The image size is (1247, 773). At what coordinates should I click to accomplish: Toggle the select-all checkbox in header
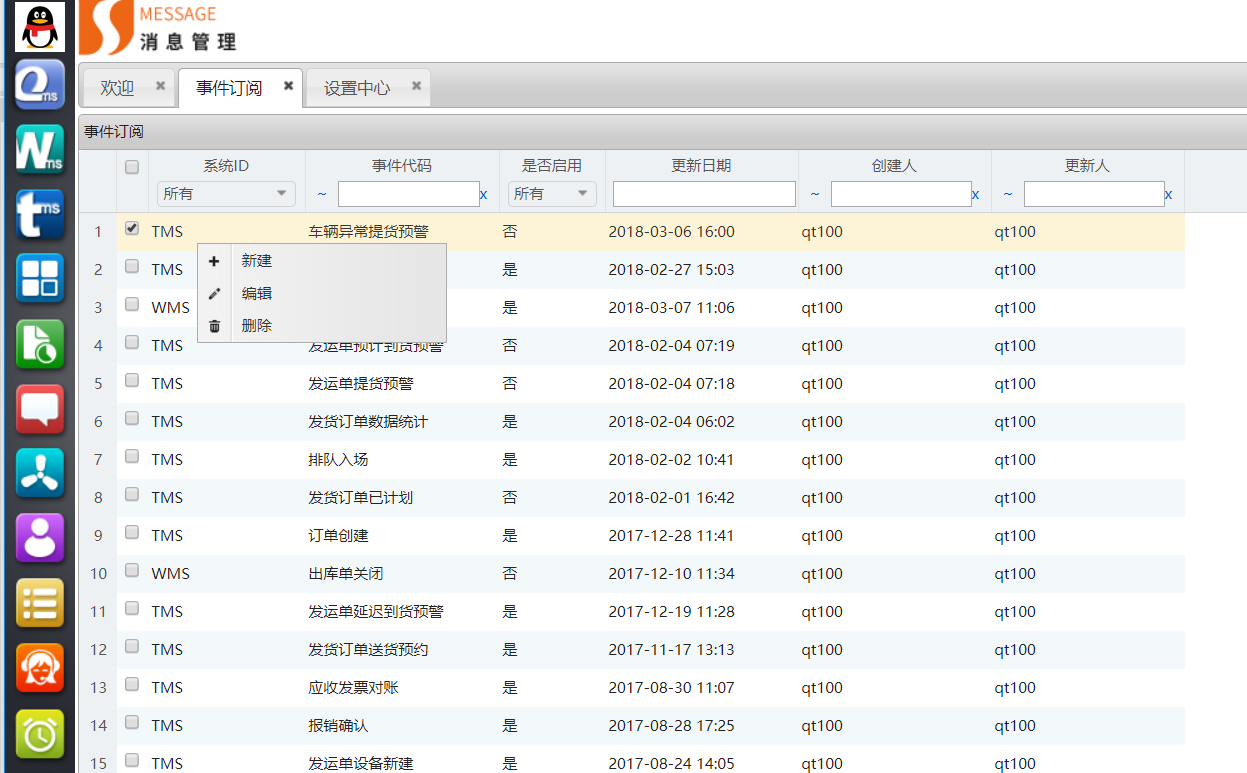pyautogui.click(x=131, y=167)
